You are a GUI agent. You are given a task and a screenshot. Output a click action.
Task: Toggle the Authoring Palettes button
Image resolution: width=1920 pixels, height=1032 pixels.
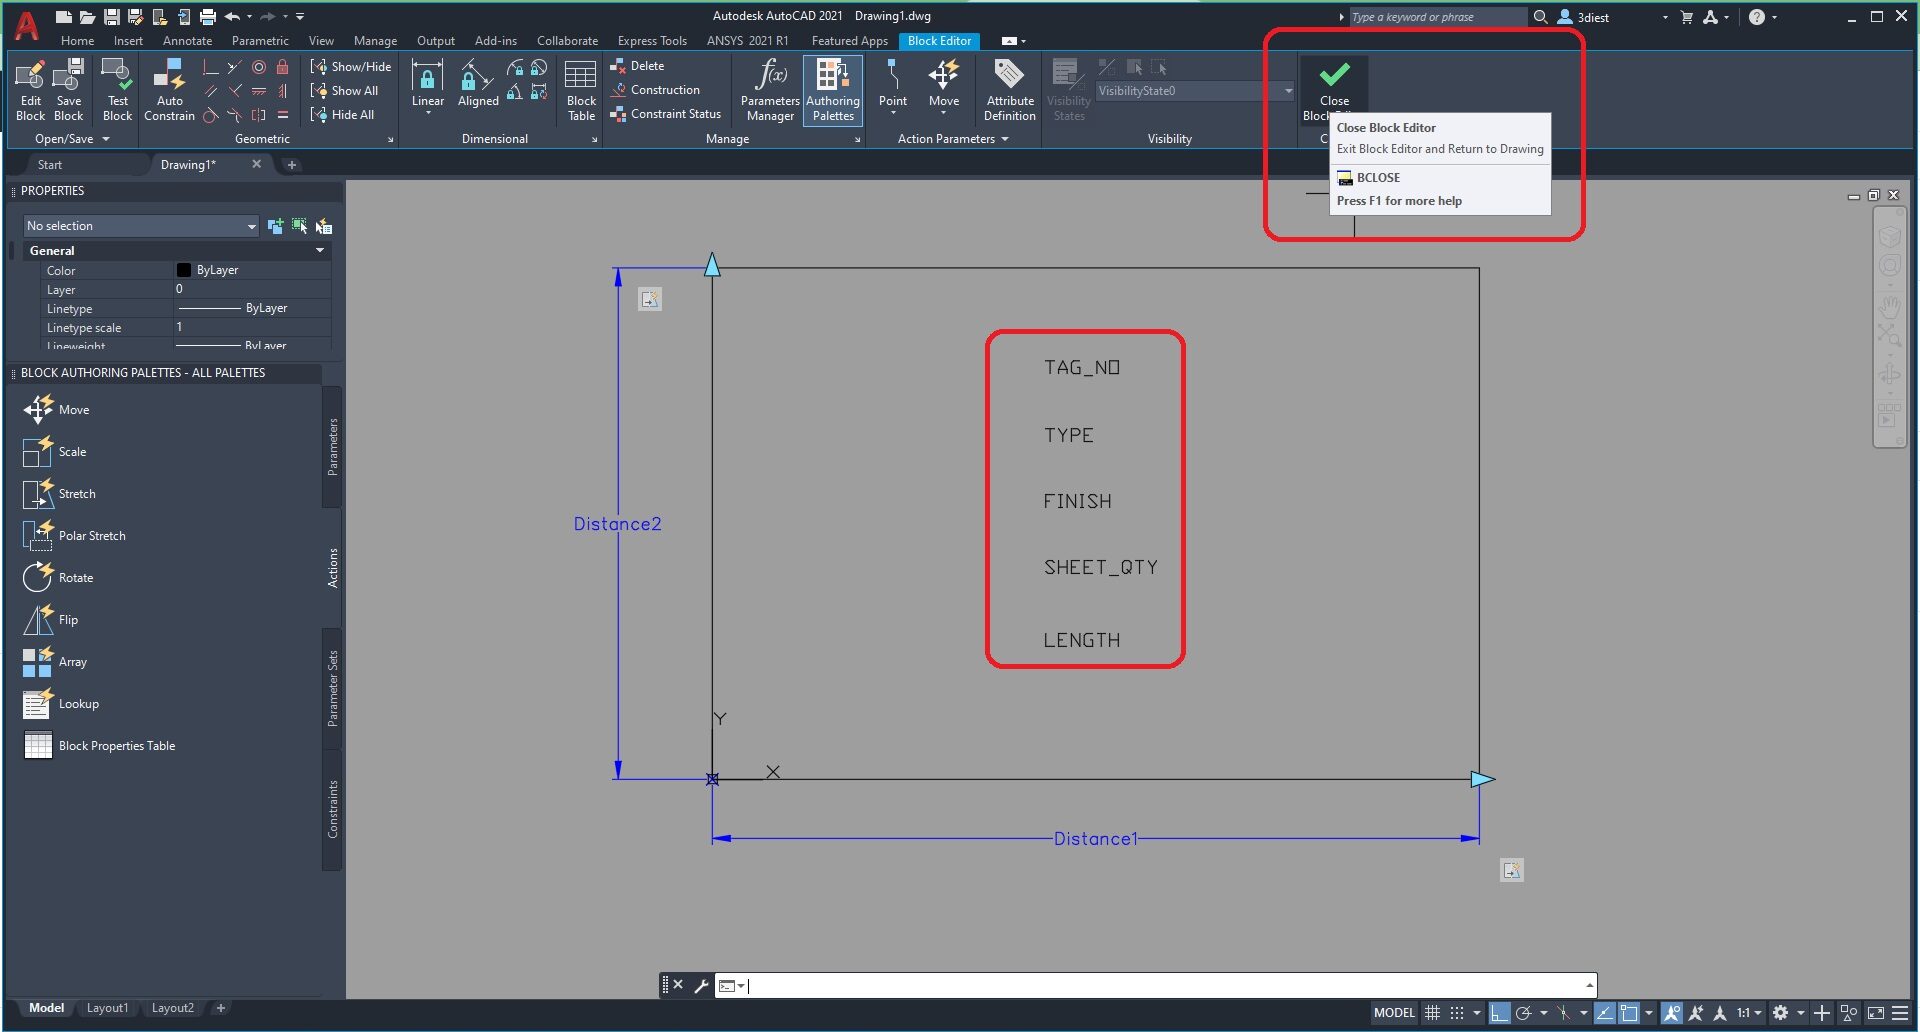coord(833,90)
